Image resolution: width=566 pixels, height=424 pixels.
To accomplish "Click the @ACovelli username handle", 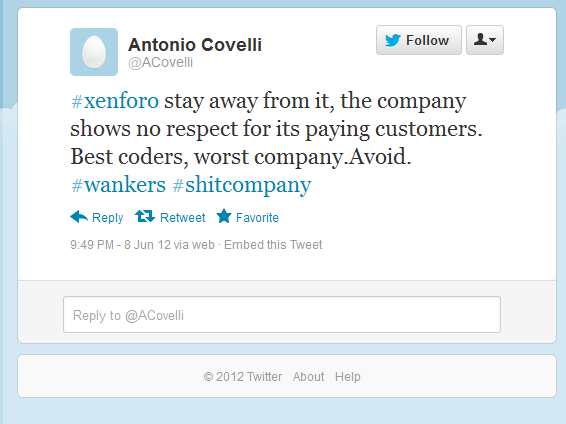I will pyautogui.click(x=161, y=62).
